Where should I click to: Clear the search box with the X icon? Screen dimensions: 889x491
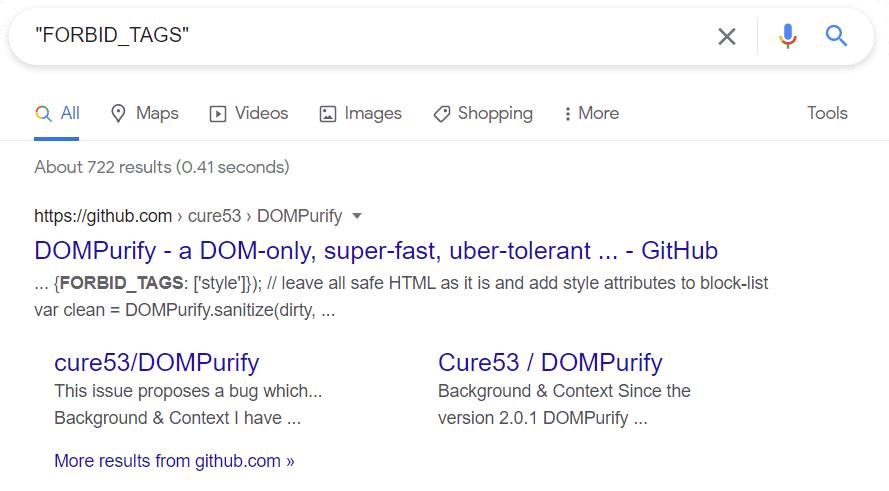coord(727,37)
